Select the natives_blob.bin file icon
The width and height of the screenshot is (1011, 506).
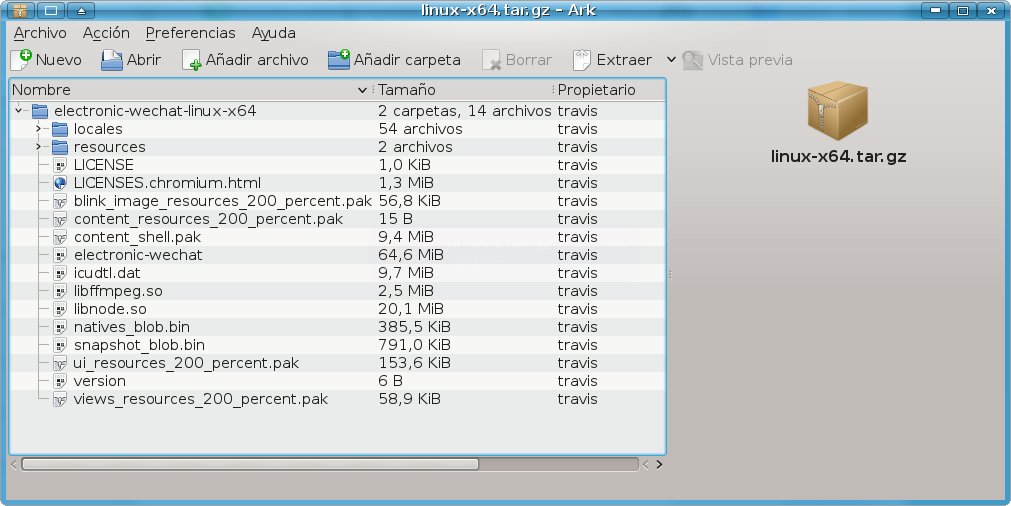point(60,327)
